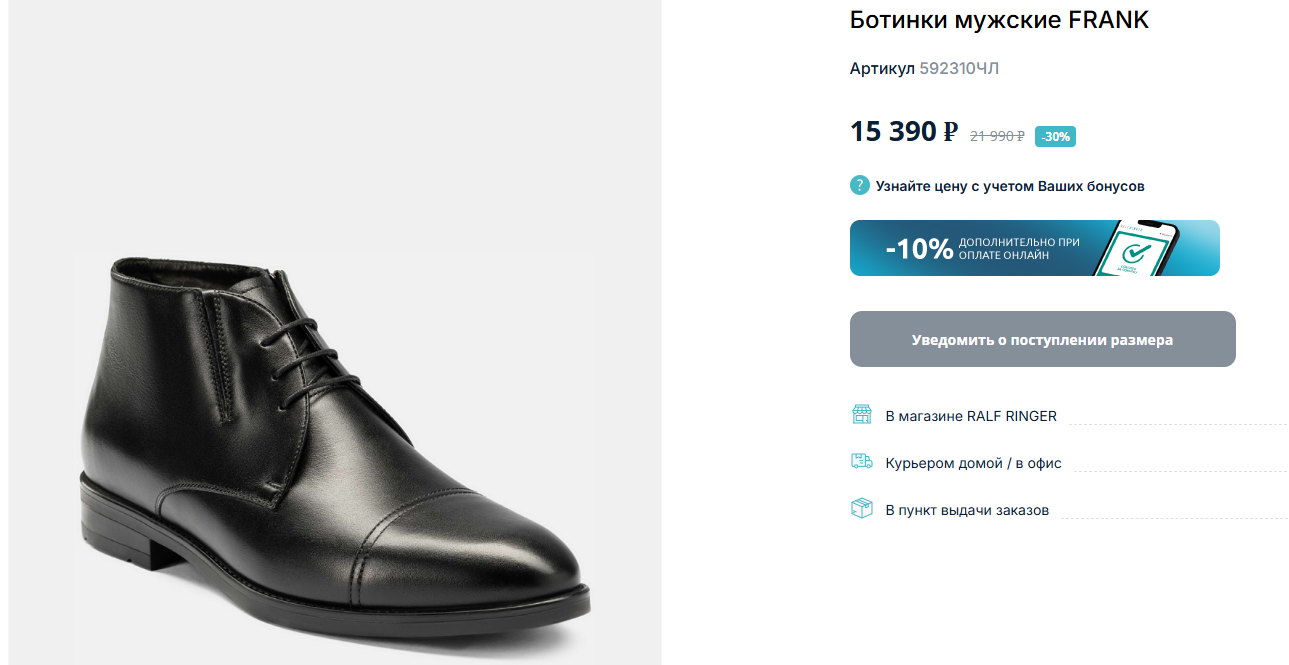1289x665 pixels.
Task: Click the crossed-out old price 21 990 ₽
Action: [x=997, y=136]
